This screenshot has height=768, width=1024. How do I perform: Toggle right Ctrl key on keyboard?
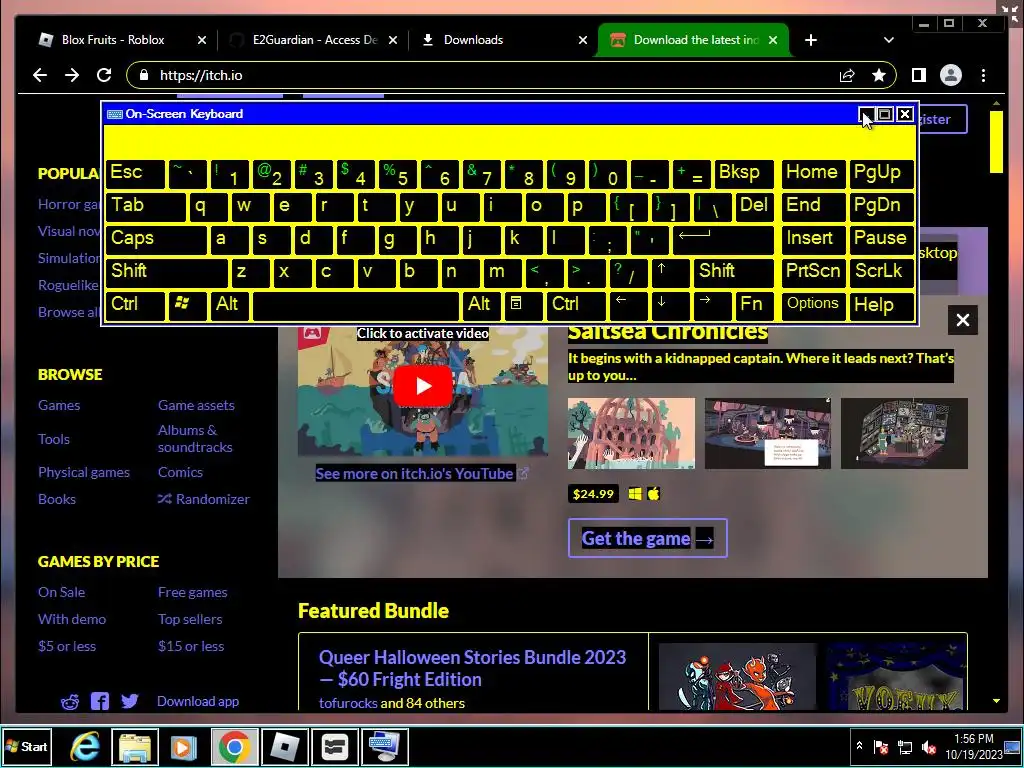tap(576, 304)
